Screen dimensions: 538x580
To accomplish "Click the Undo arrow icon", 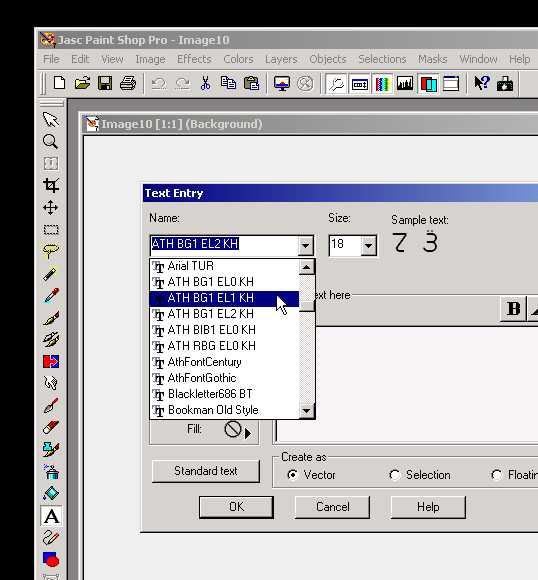I will (x=159, y=84).
